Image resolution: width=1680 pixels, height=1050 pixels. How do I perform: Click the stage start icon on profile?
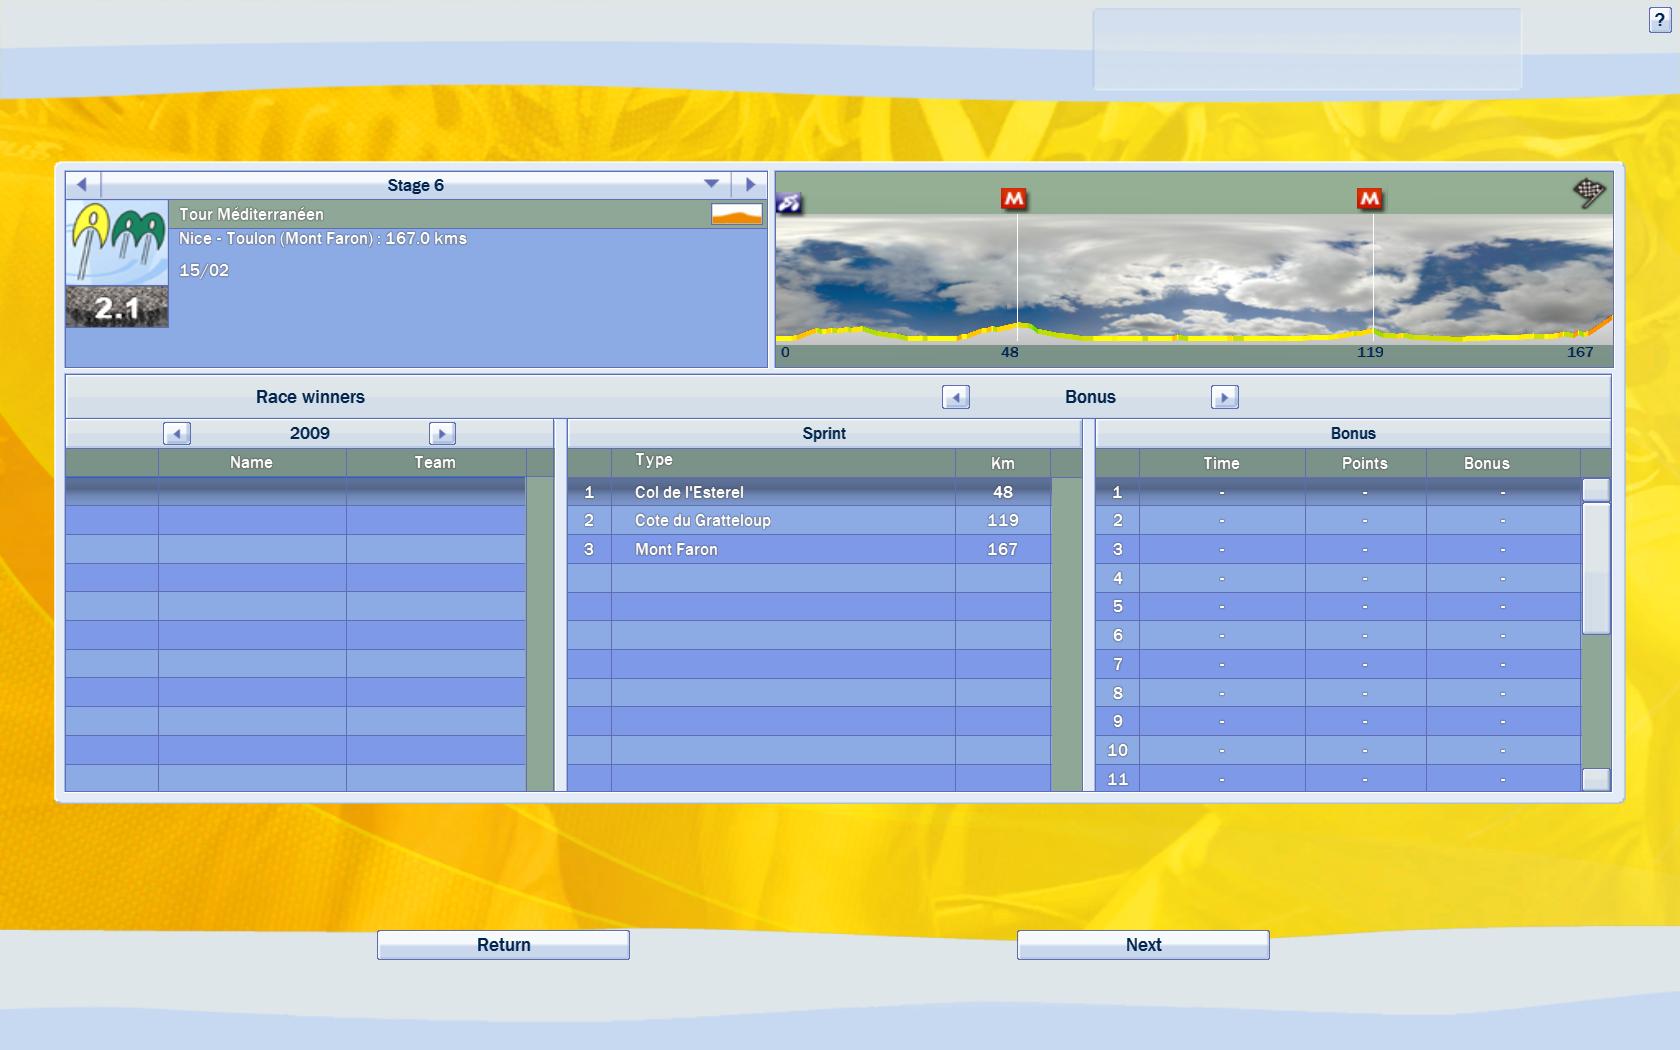click(789, 203)
